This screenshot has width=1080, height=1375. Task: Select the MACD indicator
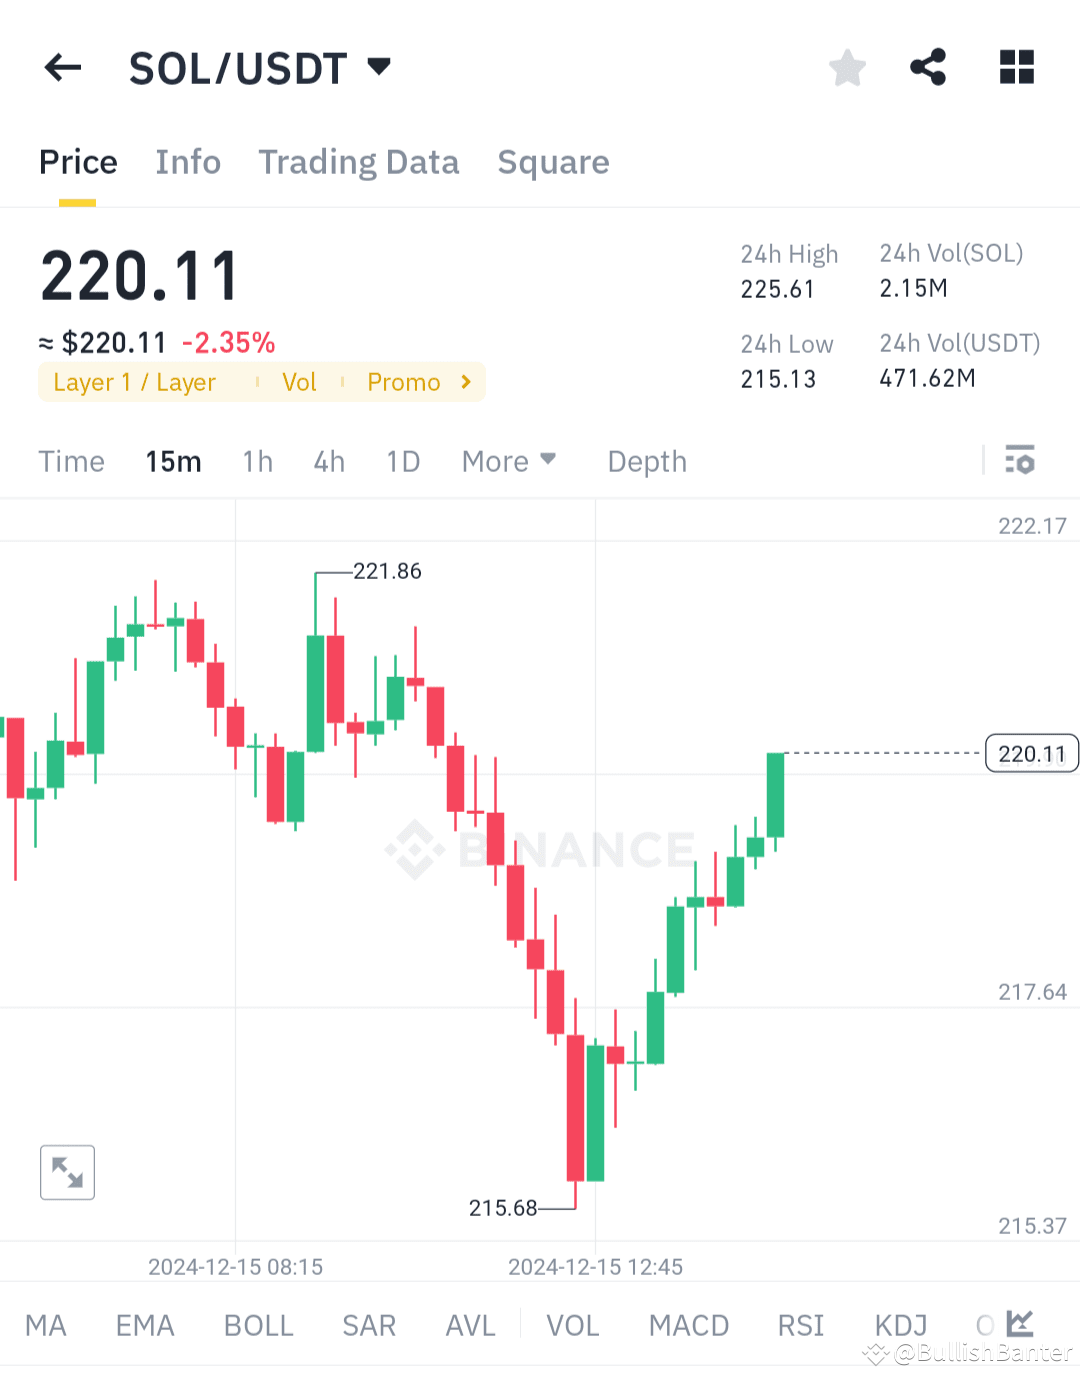(x=688, y=1324)
